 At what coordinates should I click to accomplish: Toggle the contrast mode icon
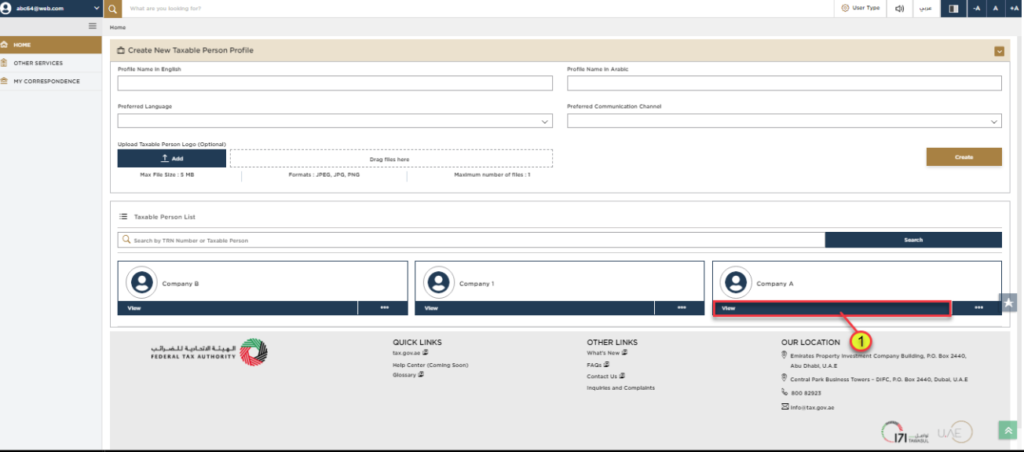(953, 8)
